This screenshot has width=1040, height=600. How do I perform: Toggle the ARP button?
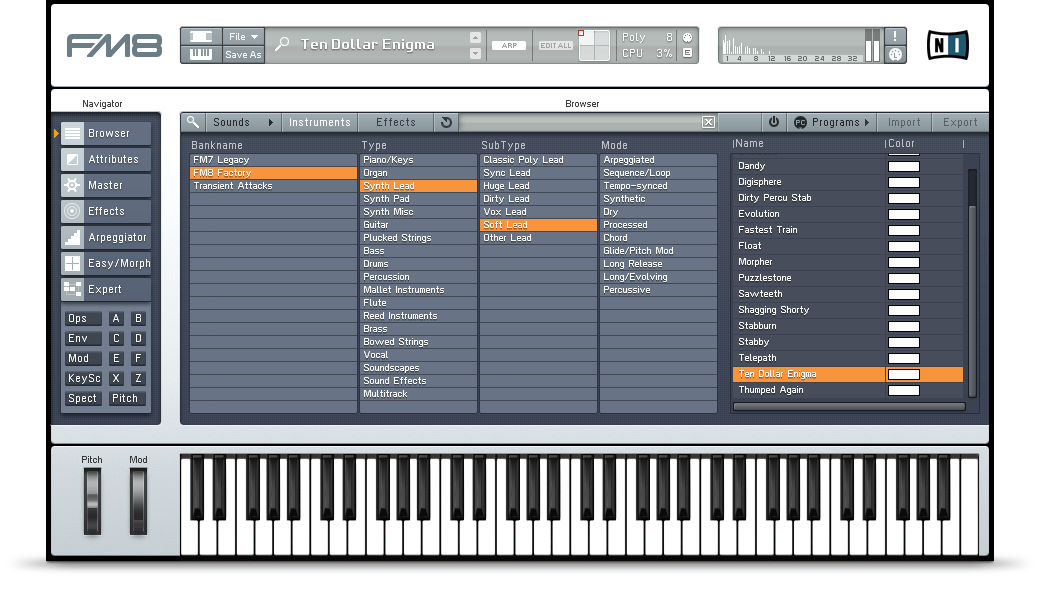(x=509, y=46)
